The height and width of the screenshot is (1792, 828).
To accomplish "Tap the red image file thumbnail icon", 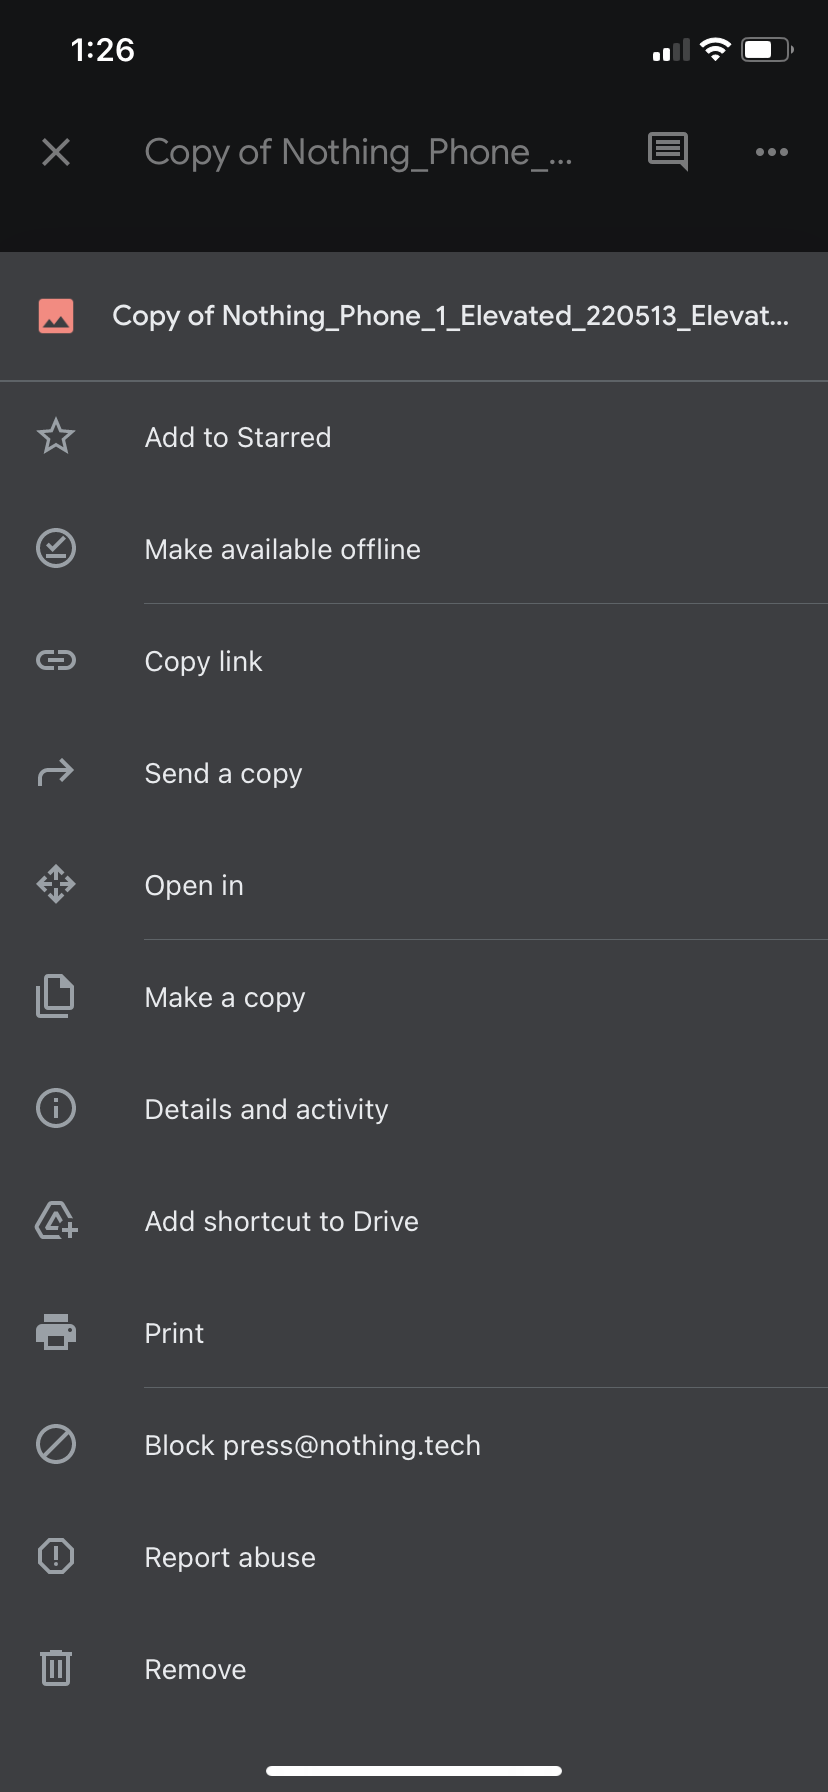I will tap(56, 316).
